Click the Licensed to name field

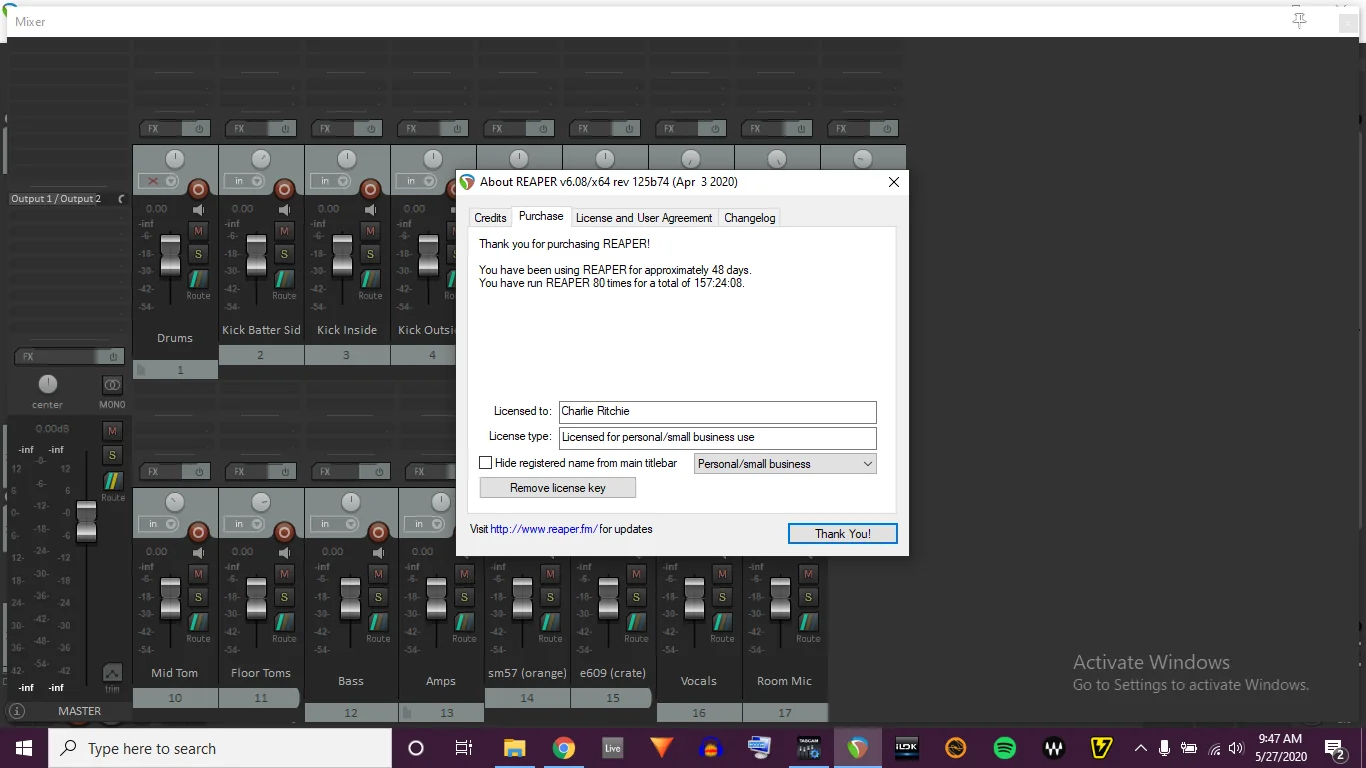pos(718,411)
